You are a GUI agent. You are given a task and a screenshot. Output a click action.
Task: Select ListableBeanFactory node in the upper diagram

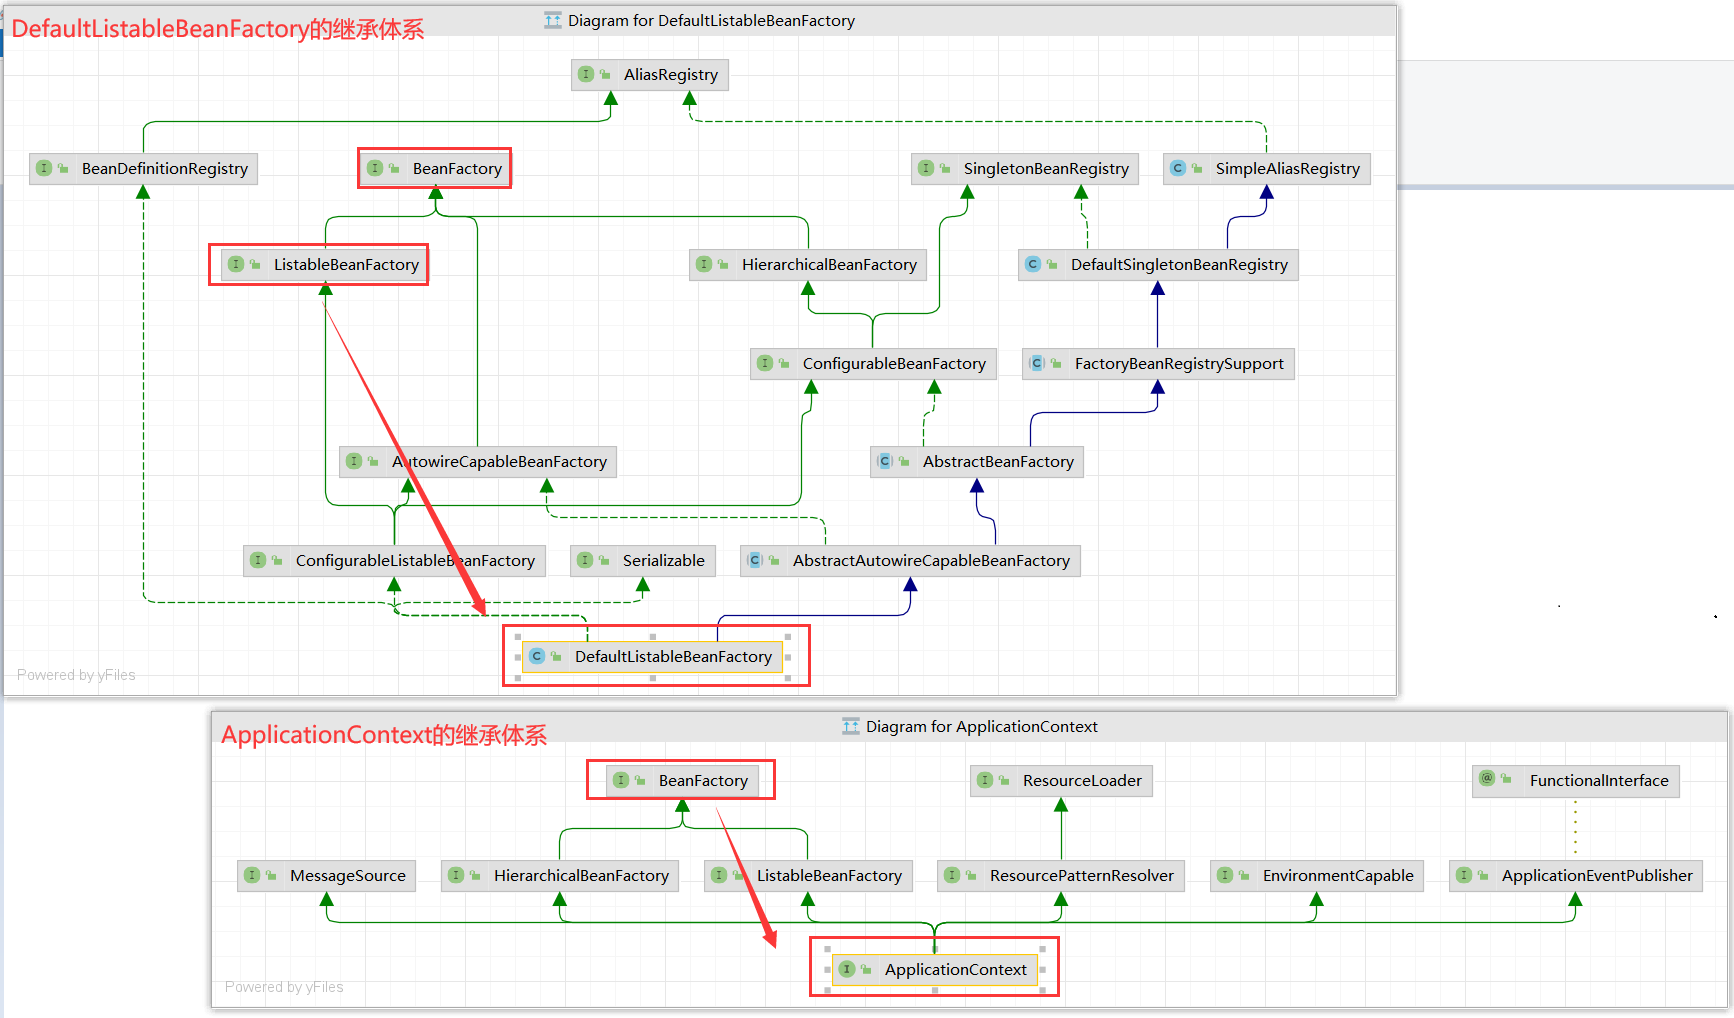(x=324, y=265)
